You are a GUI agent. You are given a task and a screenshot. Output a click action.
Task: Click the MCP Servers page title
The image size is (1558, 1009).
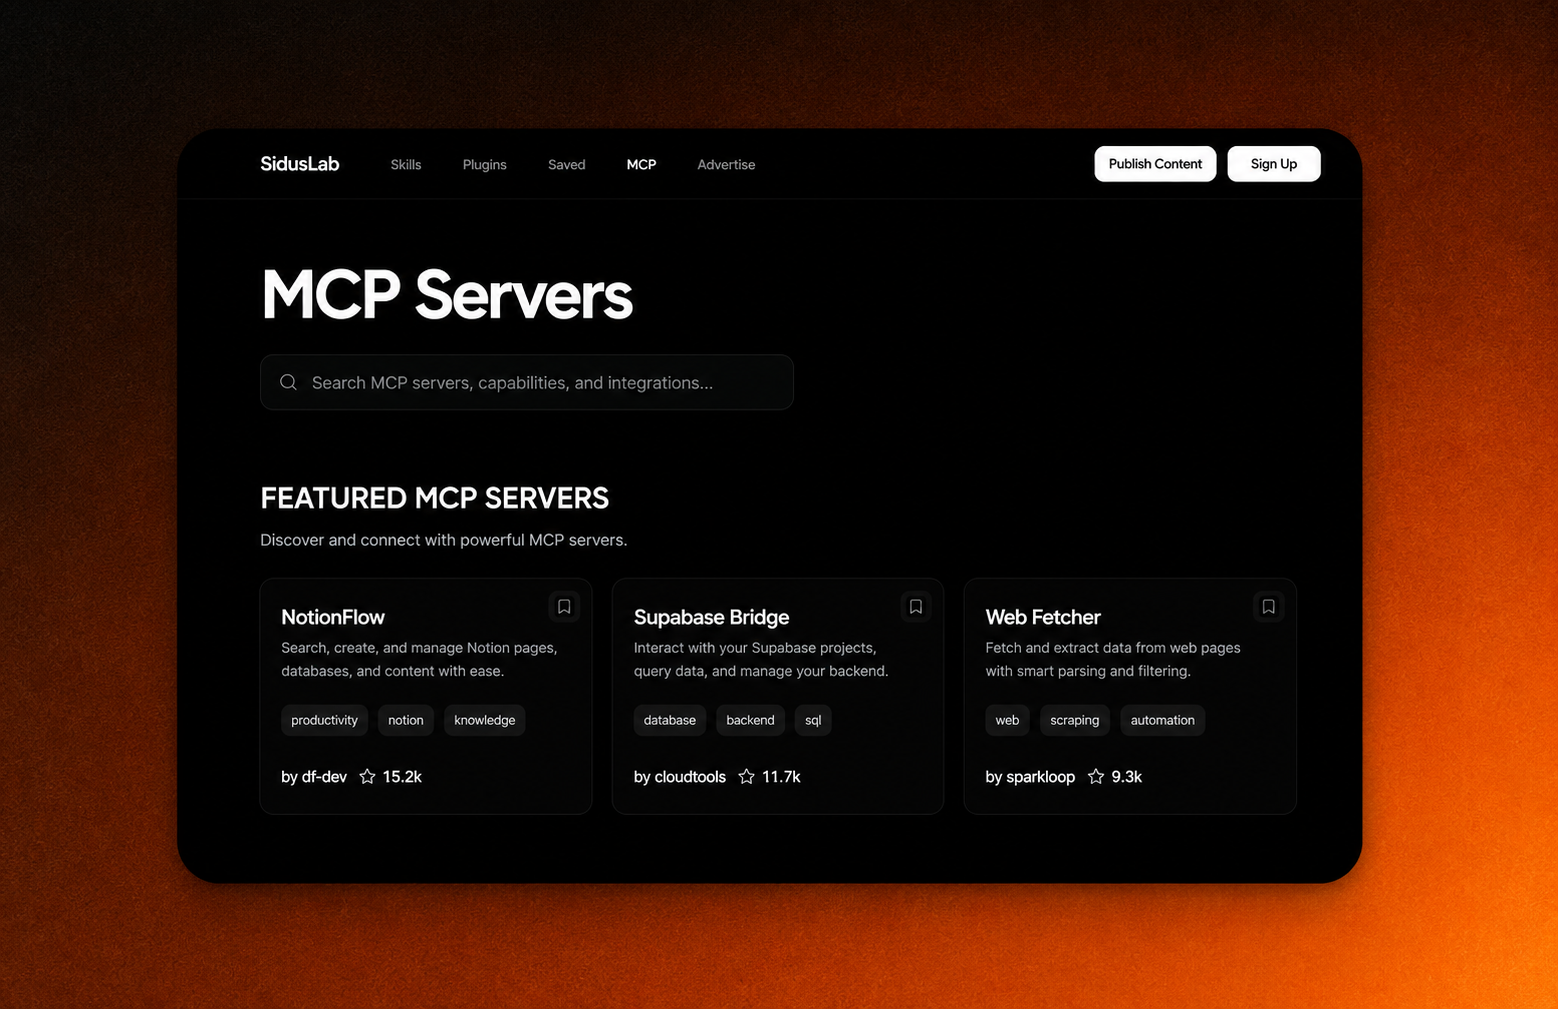point(446,295)
